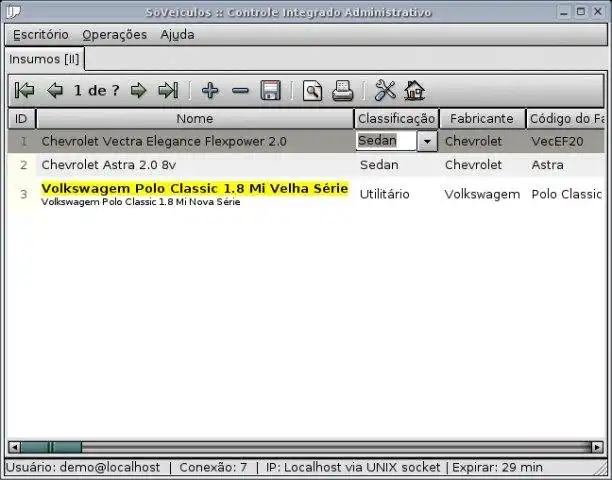
Task: Click the Código do Fa column header
Action: (566, 119)
